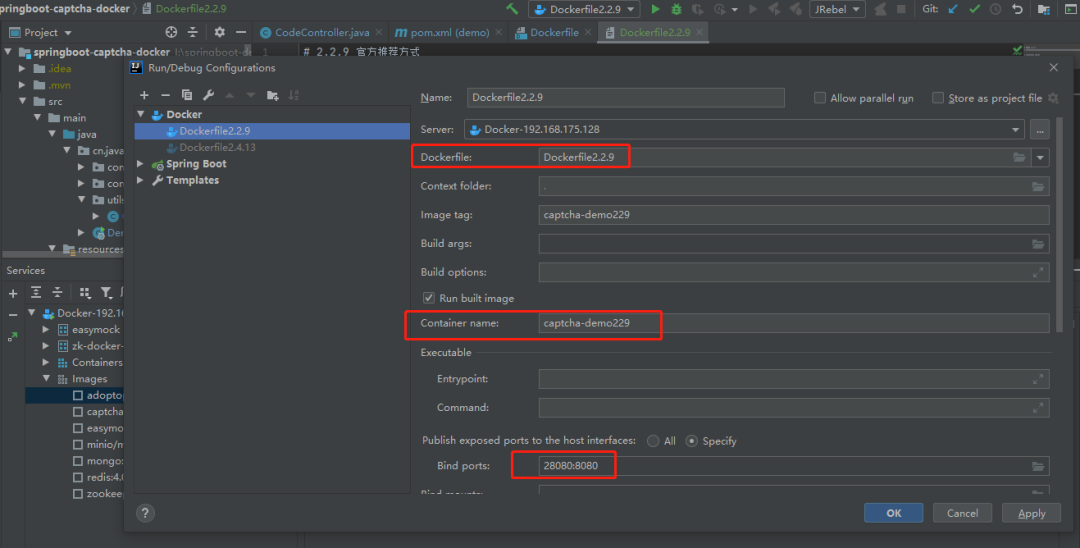Open edit templates wrench icon in dialog toolbar

click(x=208, y=95)
